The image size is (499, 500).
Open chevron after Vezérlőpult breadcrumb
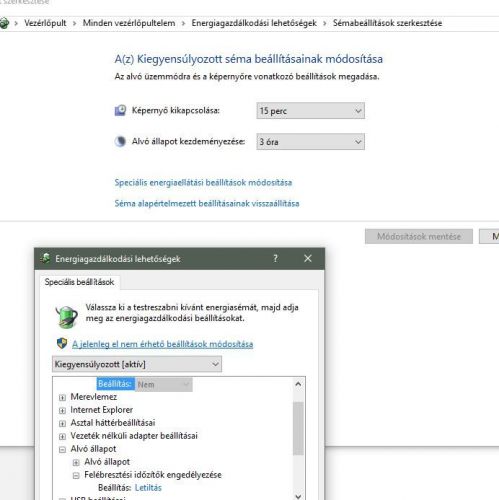pyautogui.click(x=74, y=23)
